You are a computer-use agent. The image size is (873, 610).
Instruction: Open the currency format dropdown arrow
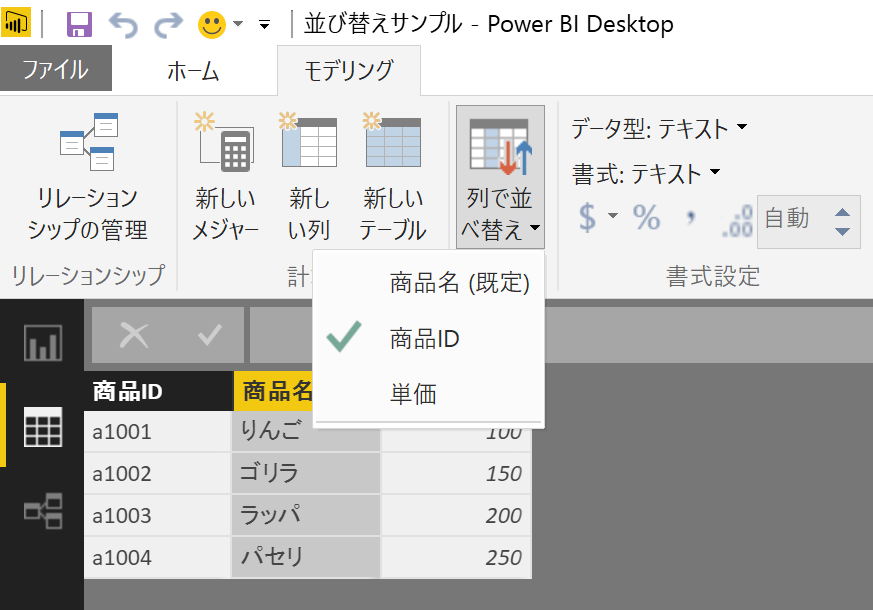point(612,215)
